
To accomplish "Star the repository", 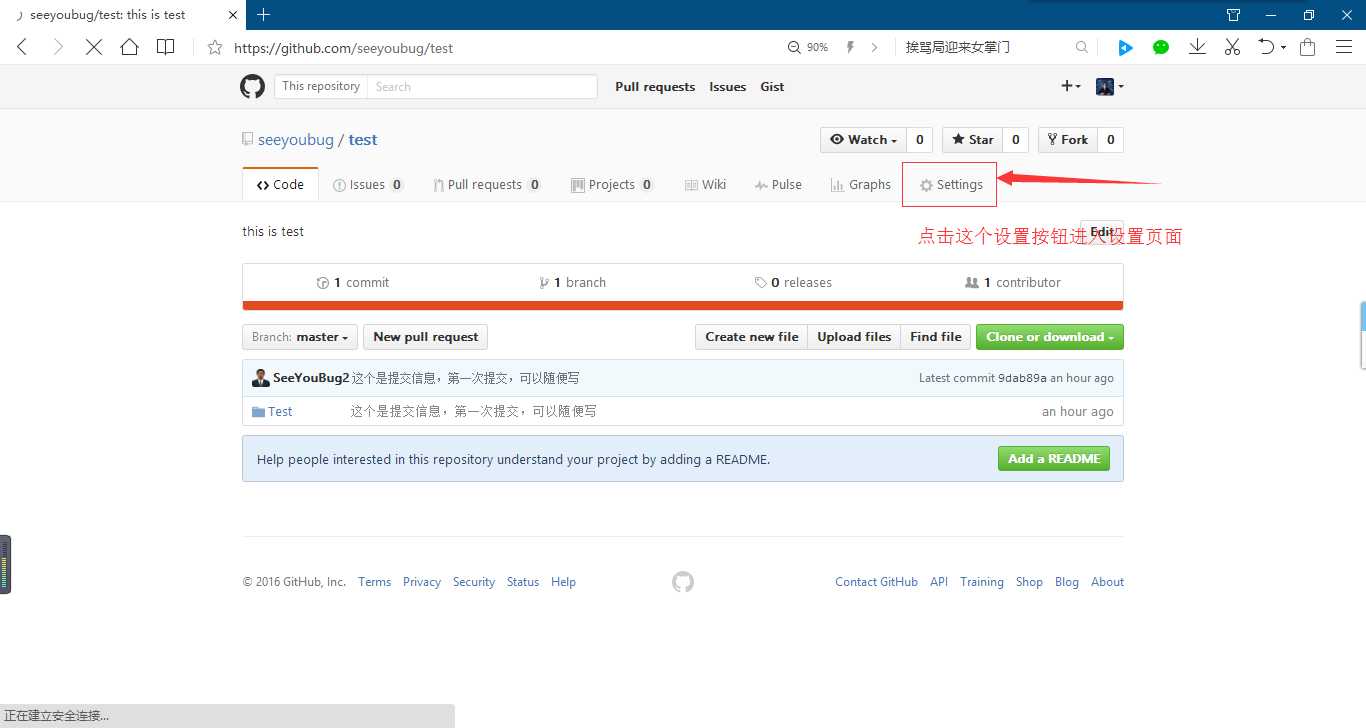I will pos(973,140).
